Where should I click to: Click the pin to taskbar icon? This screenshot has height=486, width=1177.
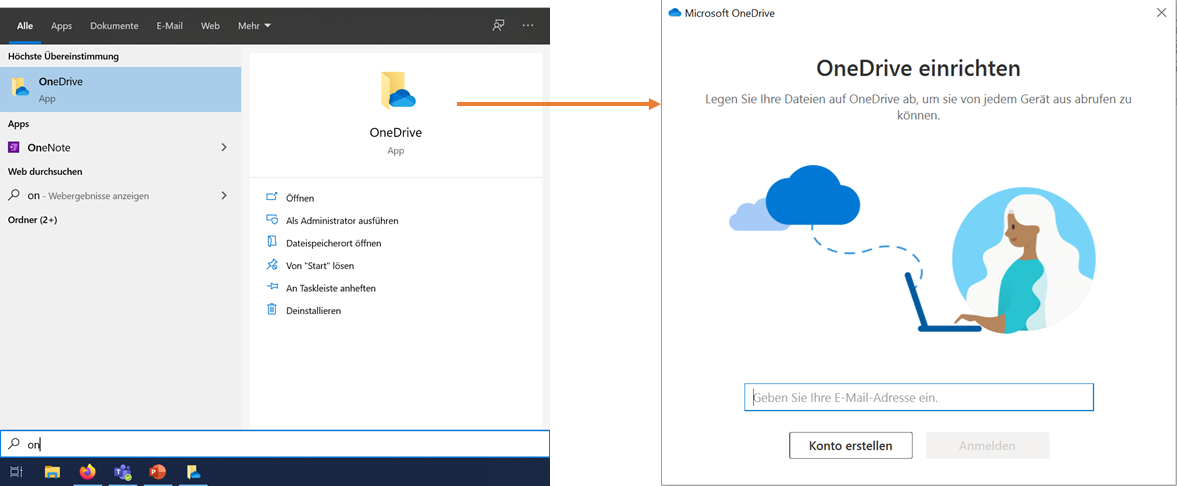pyautogui.click(x=272, y=288)
